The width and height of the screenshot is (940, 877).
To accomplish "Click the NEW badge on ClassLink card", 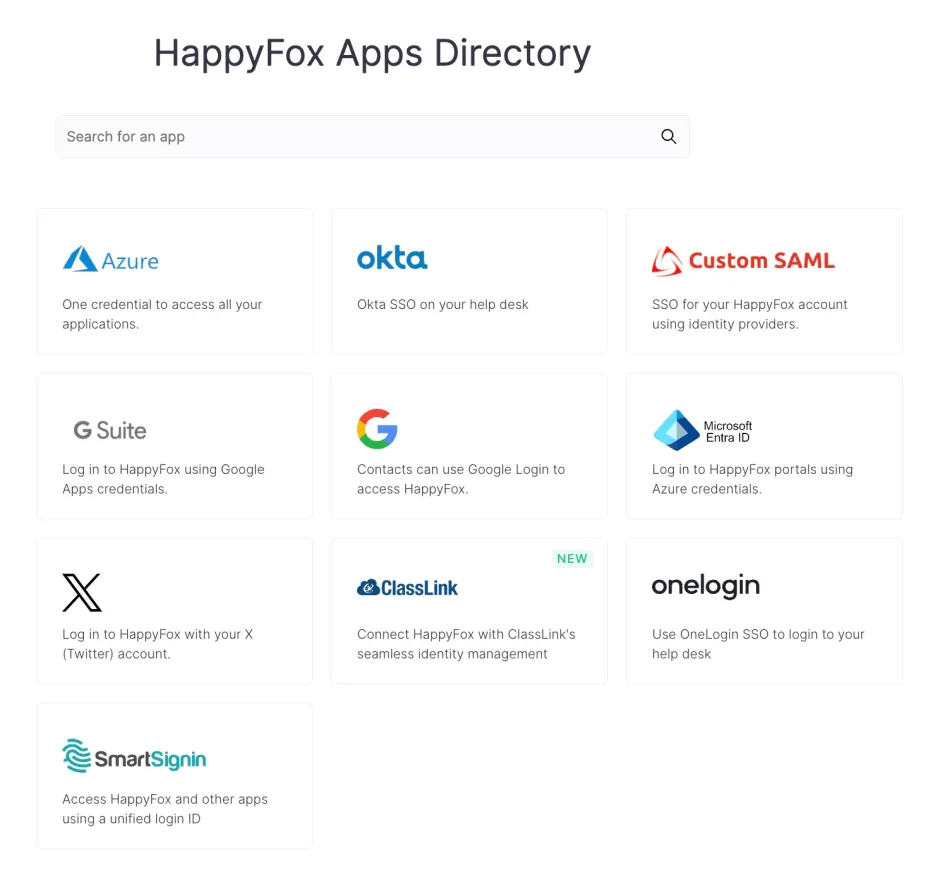I will point(572,559).
